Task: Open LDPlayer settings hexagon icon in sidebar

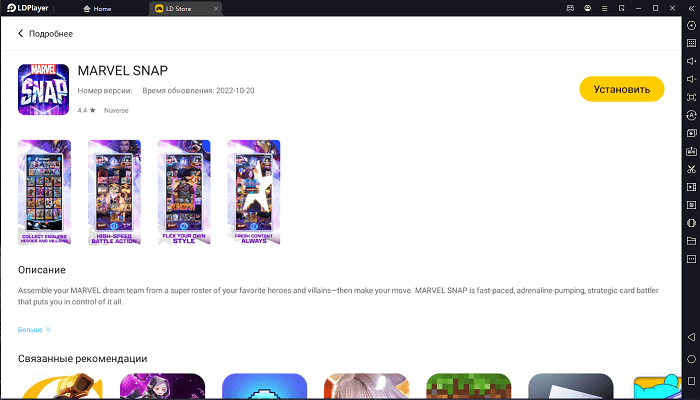Action: (691, 25)
